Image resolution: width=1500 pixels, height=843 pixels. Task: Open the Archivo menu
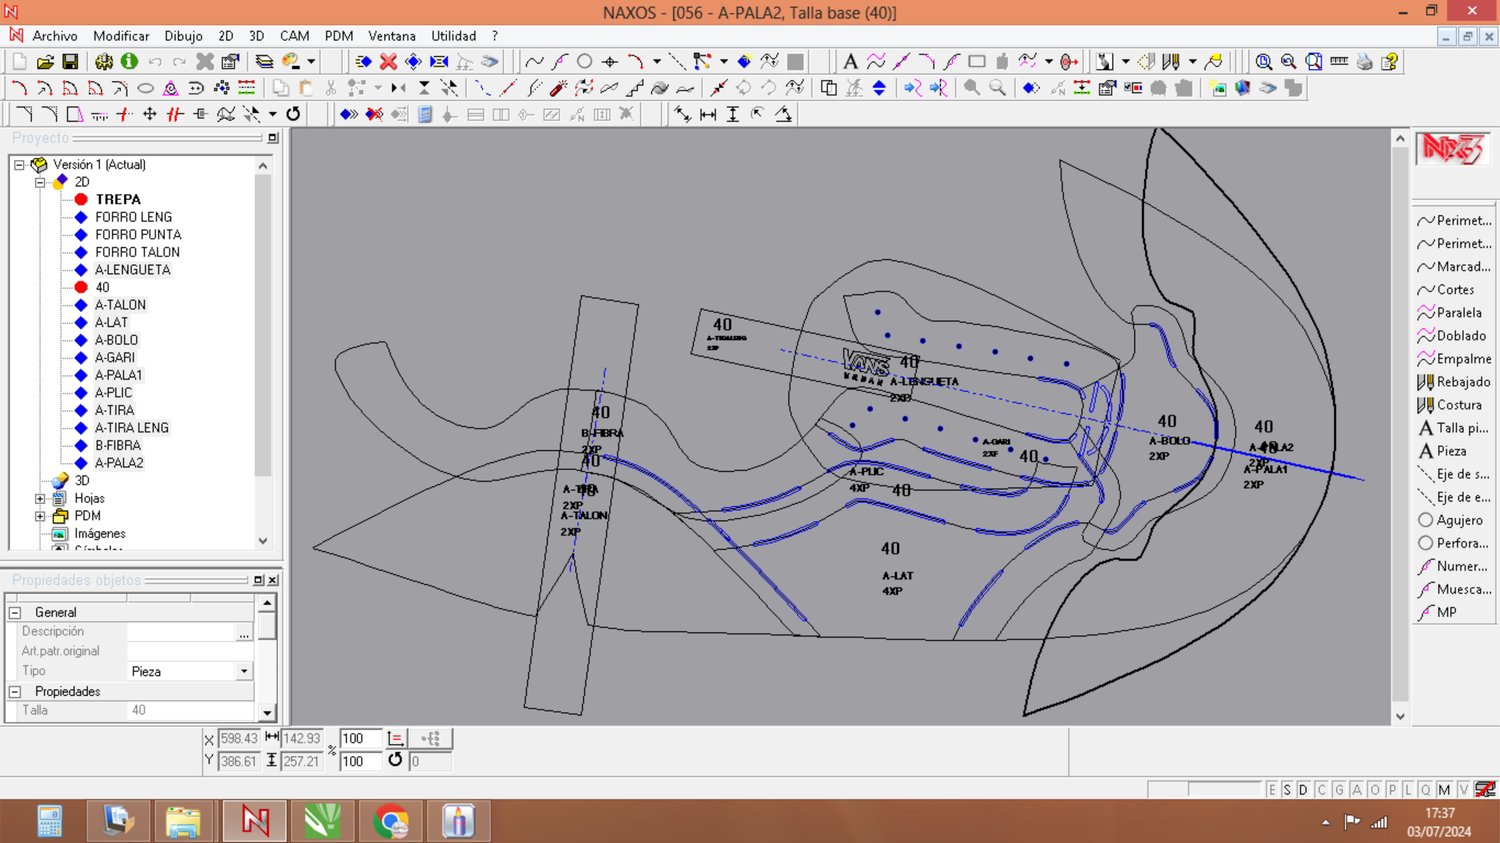click(55, 36)
